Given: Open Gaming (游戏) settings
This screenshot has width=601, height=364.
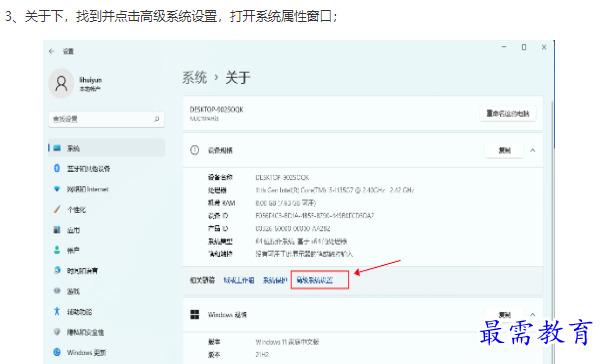Looking at the screenshot, I should (73, 291).
